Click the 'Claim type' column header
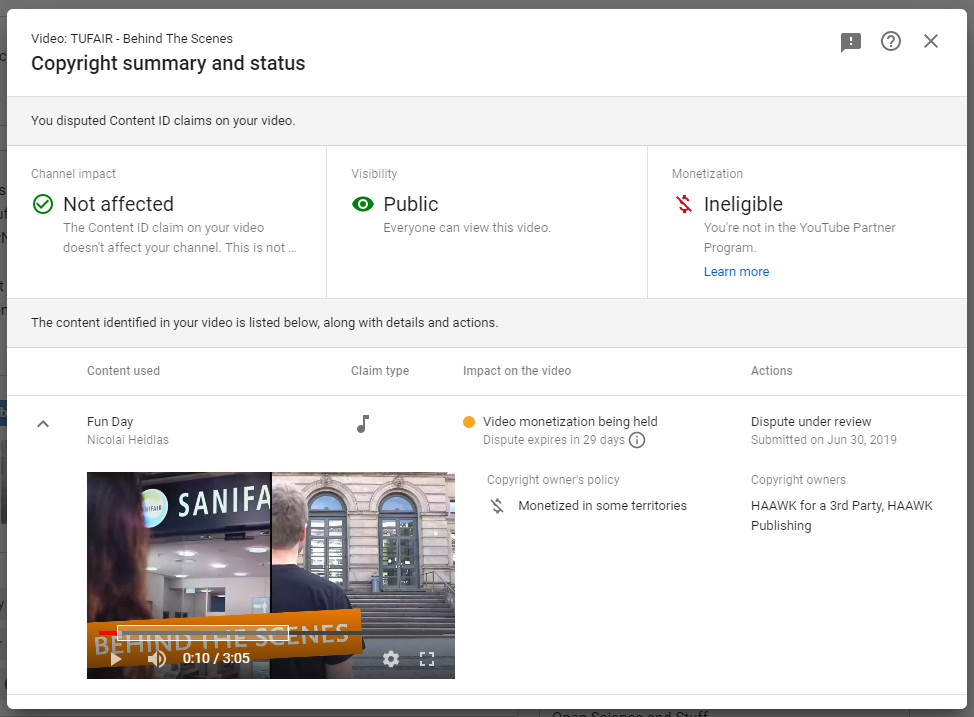The width and height of the screenshot is (974, 717). pos(380,371)
